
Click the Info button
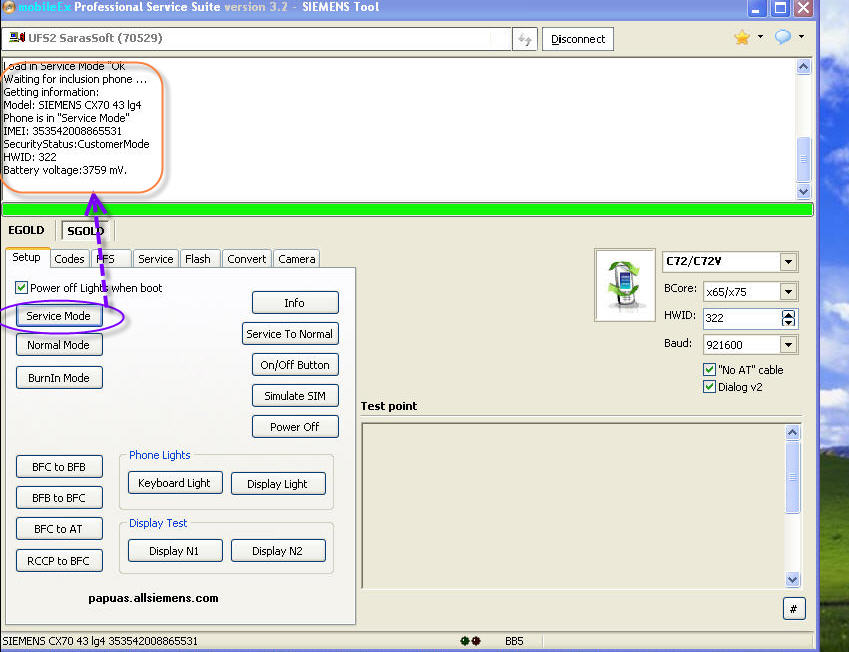tap(295, 303)
